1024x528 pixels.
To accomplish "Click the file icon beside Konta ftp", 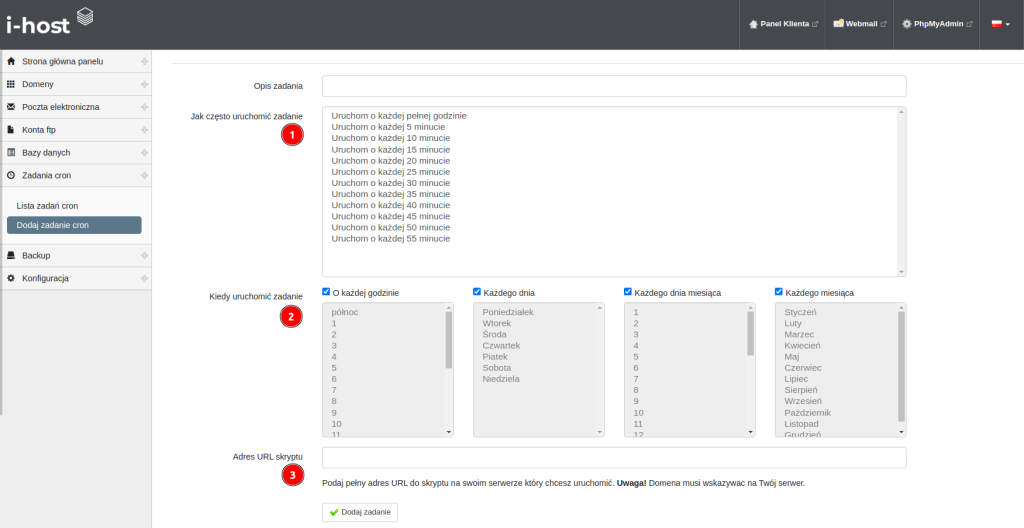I will 11,130.
